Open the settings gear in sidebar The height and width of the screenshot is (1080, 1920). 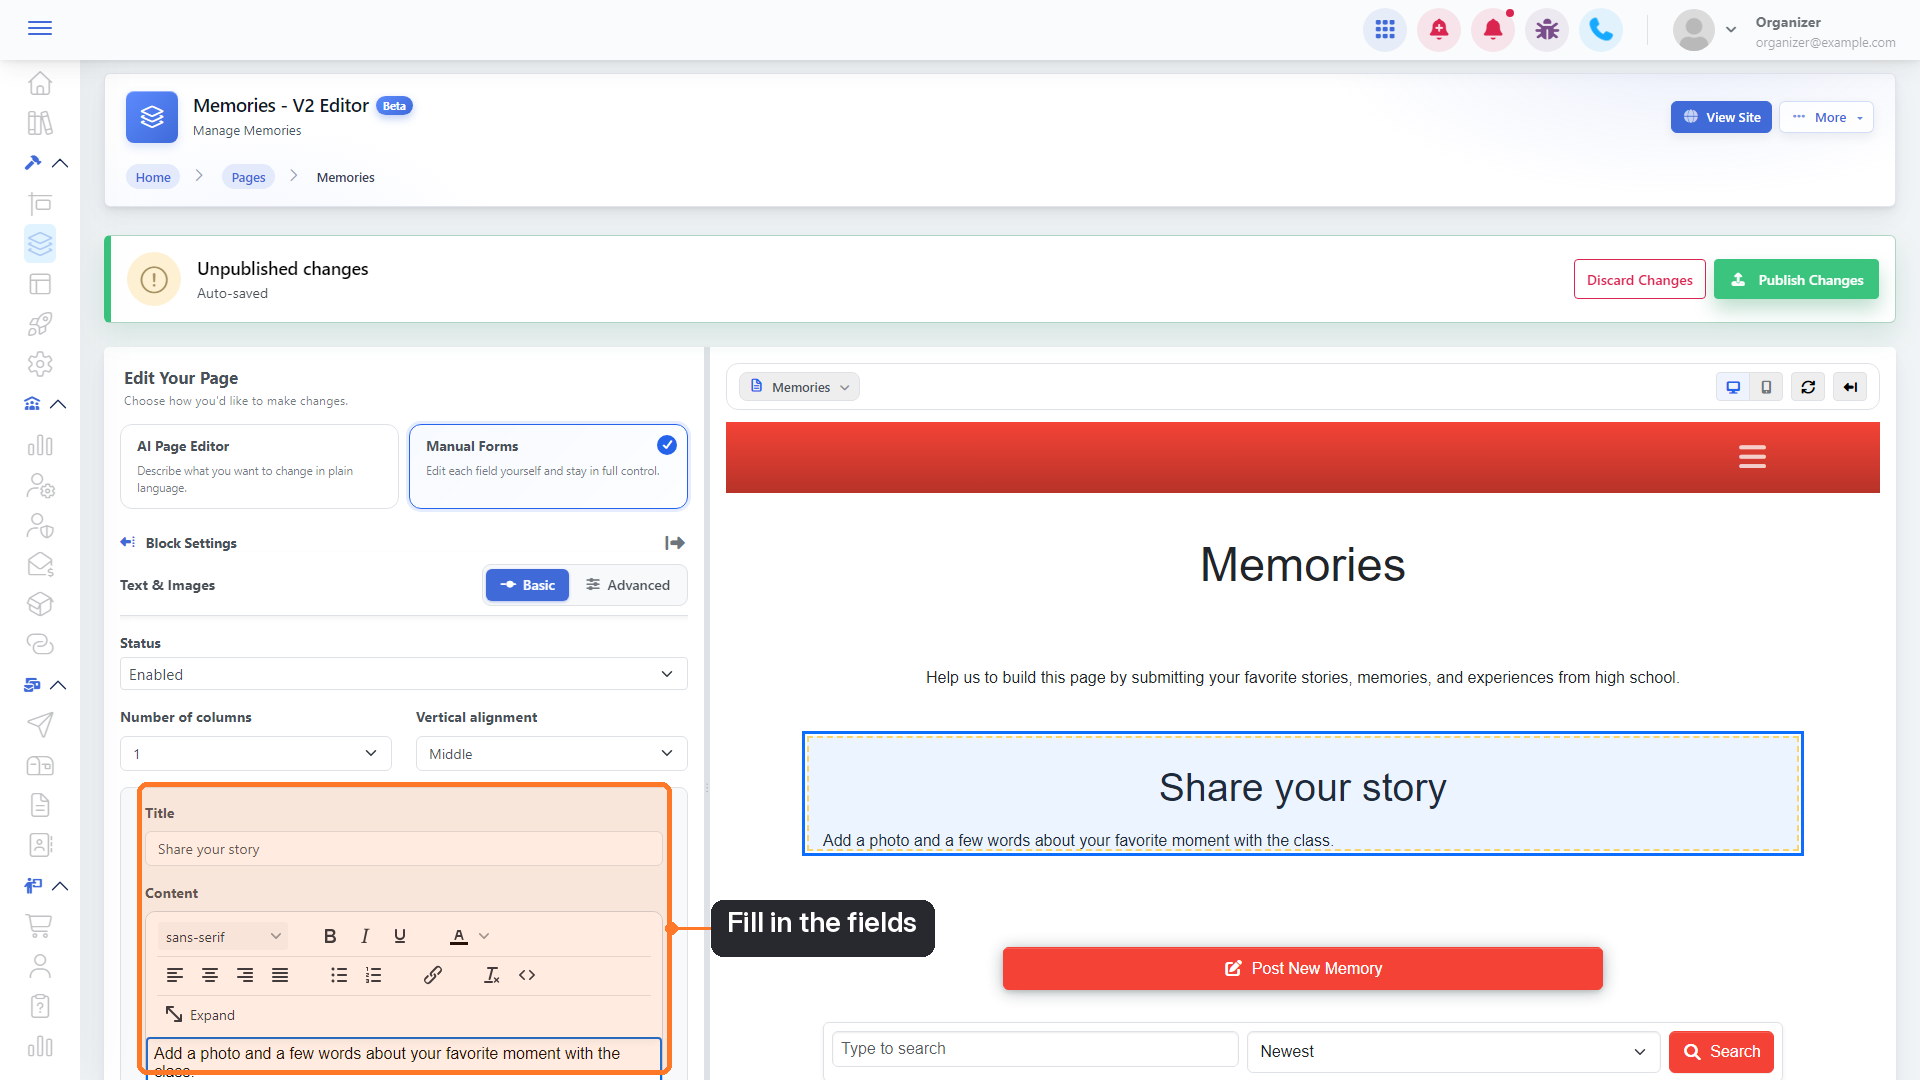pyautogui.click(x=40, y=364)
